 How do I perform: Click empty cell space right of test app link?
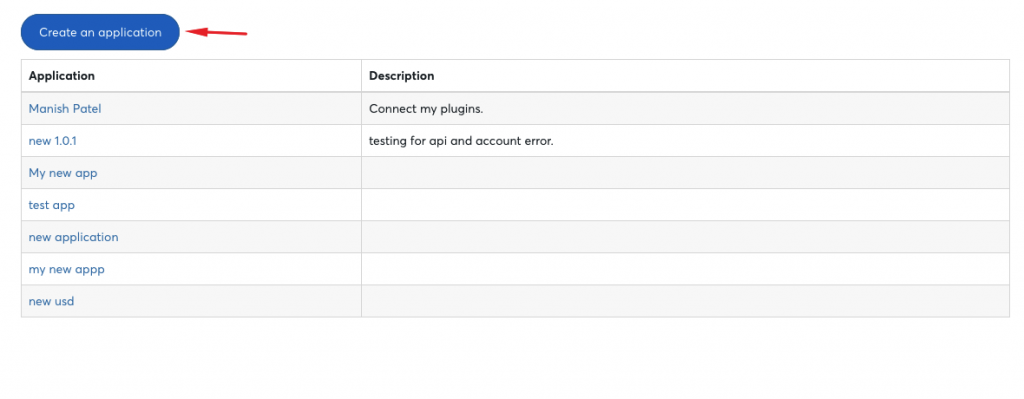(217, 205)
